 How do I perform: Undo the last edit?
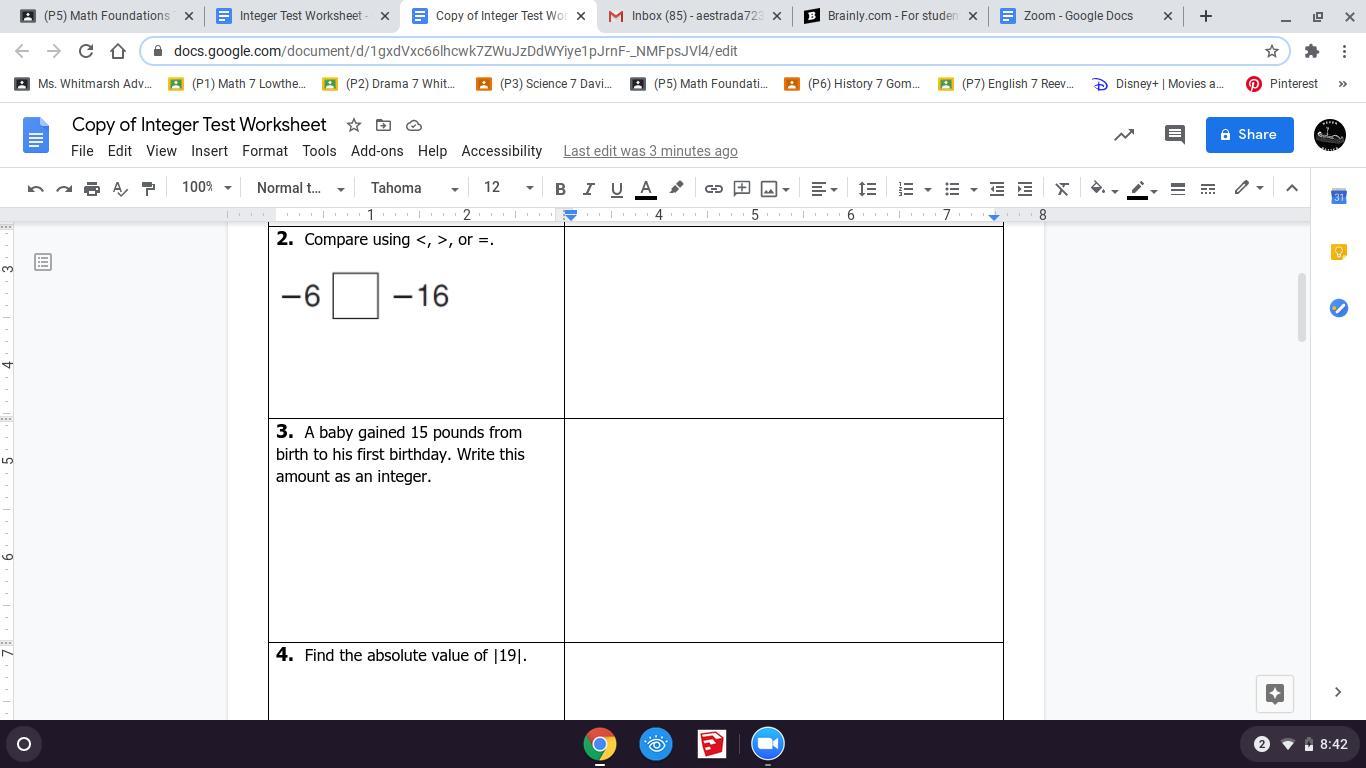[x=36, y=188]
